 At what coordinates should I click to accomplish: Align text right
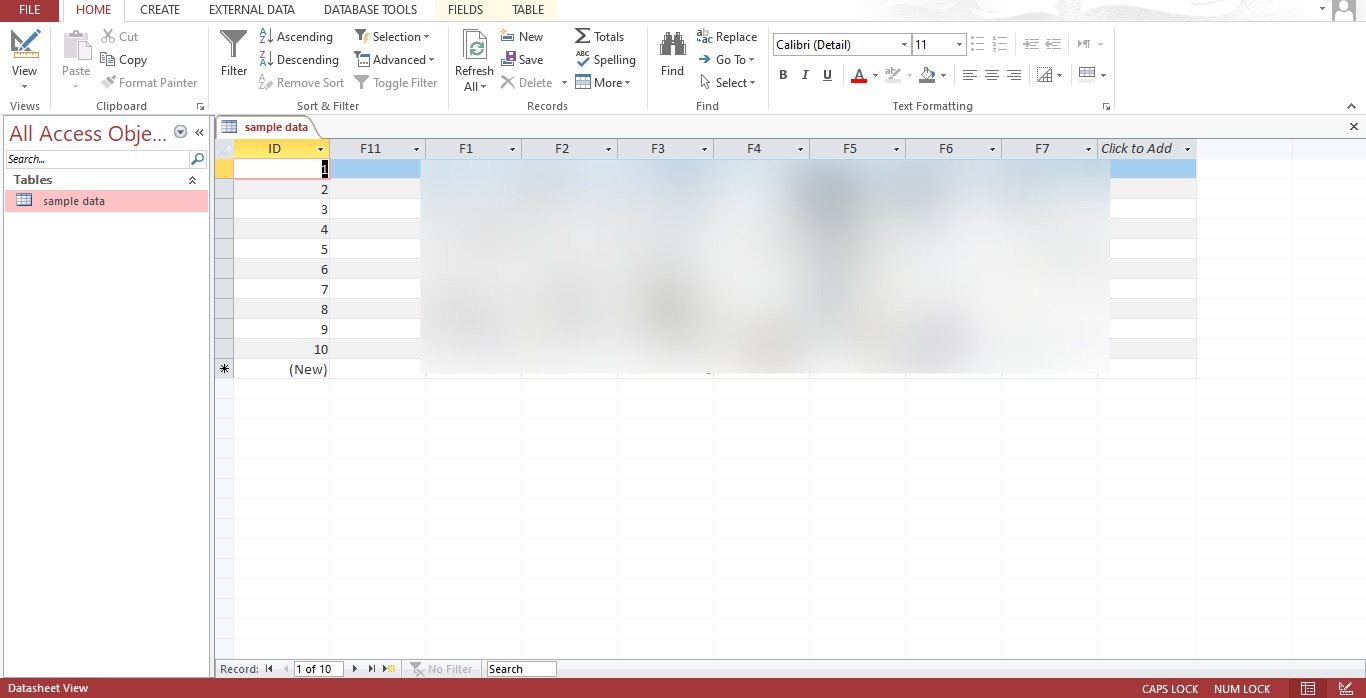(x=1013, y=75)
